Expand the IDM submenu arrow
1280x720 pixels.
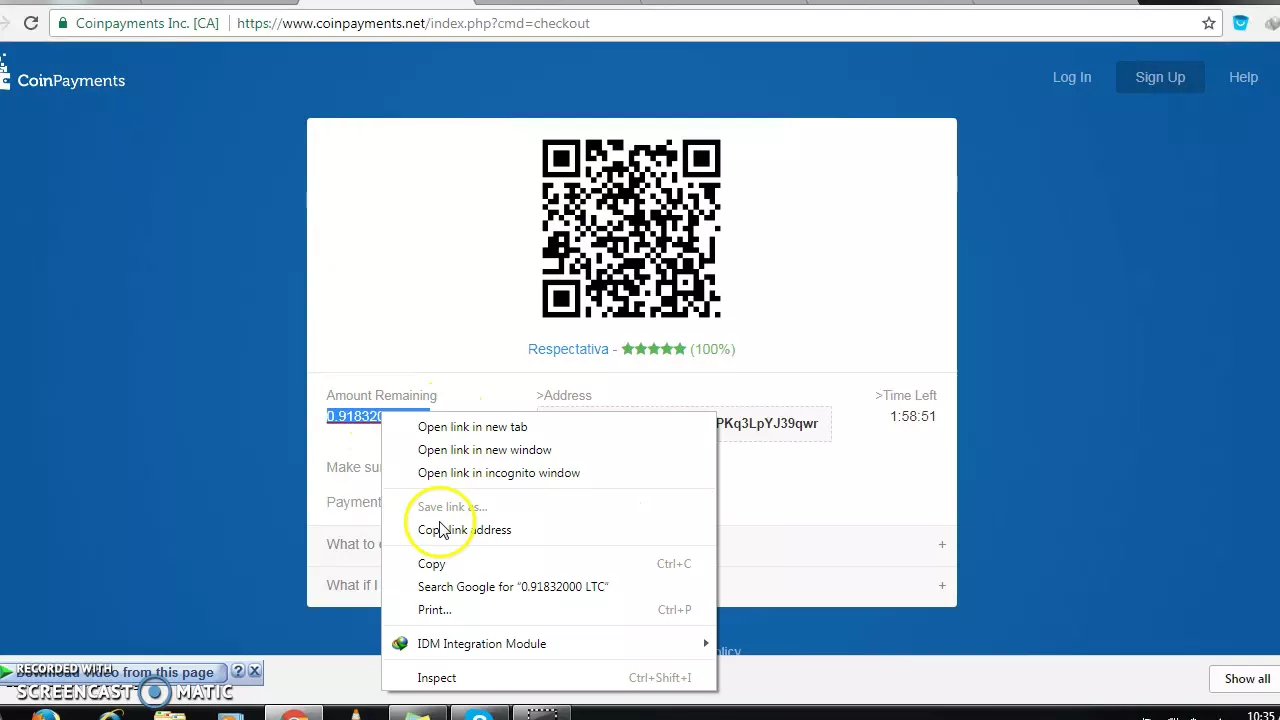point(706,644)
